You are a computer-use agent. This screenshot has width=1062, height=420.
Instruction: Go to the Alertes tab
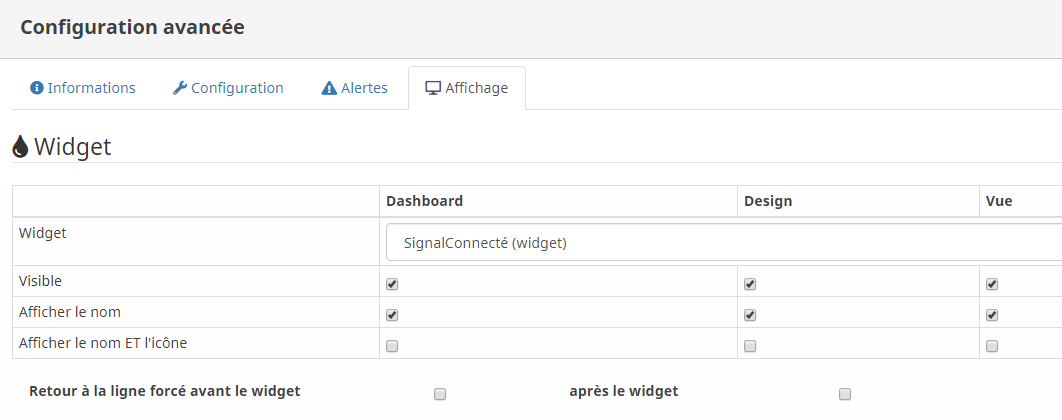pyautogui.click(x=354, y=88)
